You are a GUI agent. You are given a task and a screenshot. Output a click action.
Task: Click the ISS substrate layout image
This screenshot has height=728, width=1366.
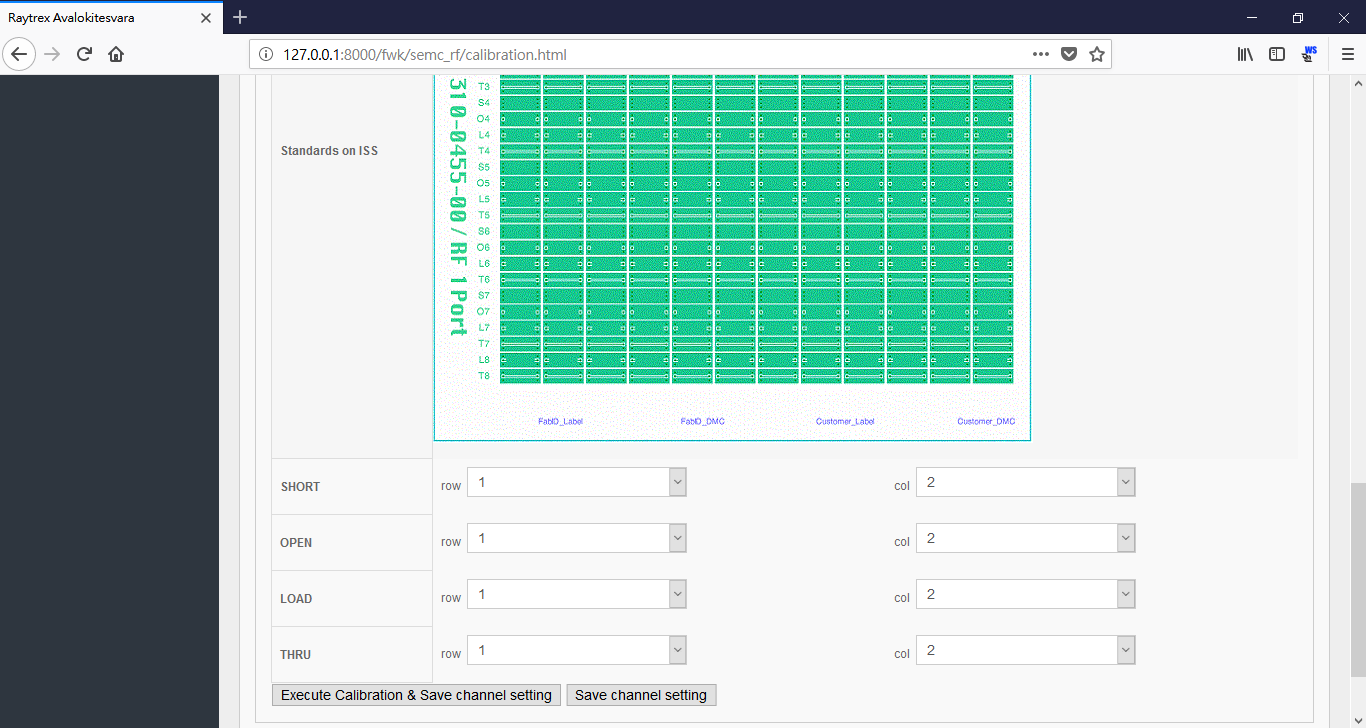click(732, 257)
